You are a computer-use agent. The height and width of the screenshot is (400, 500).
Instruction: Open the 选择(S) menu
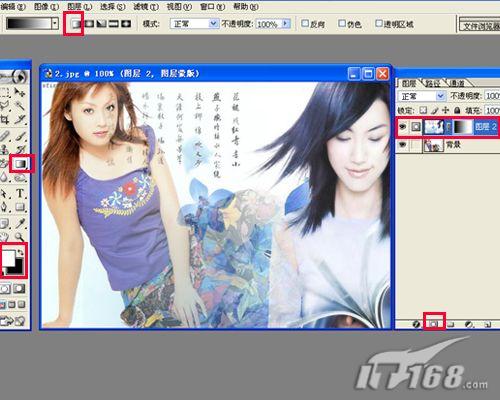tap(113, 7)
